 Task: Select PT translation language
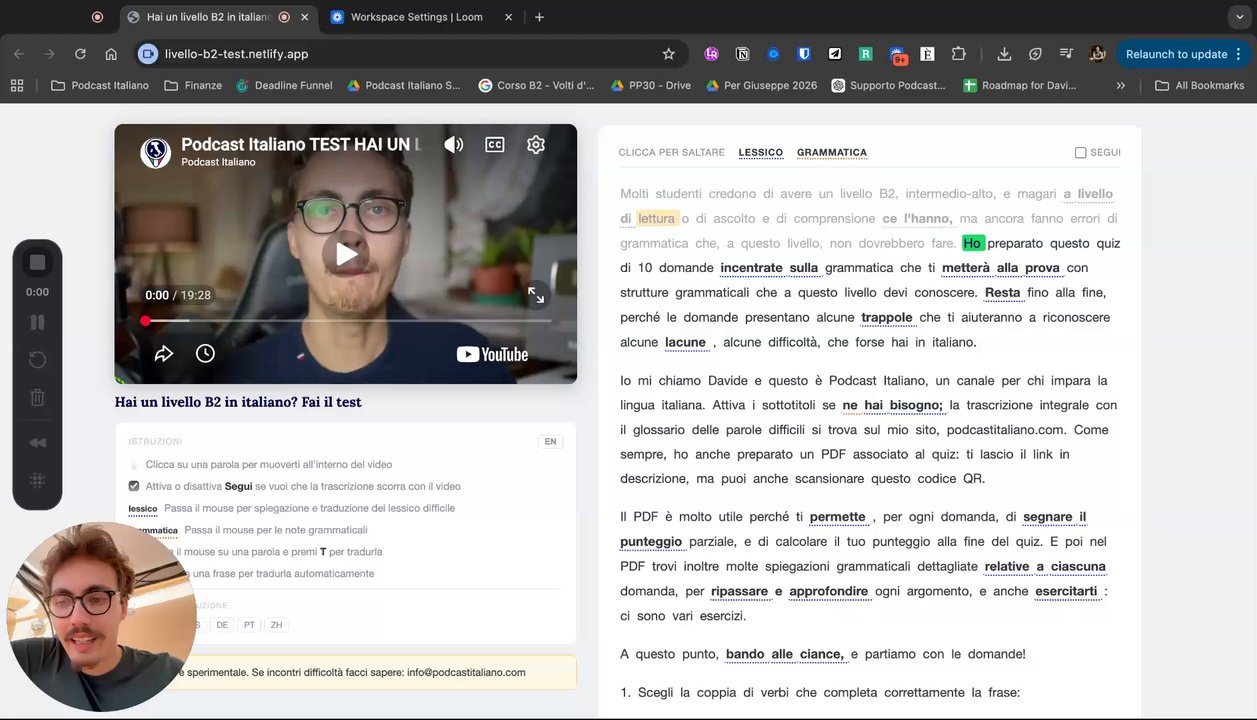tap(249, 625)
